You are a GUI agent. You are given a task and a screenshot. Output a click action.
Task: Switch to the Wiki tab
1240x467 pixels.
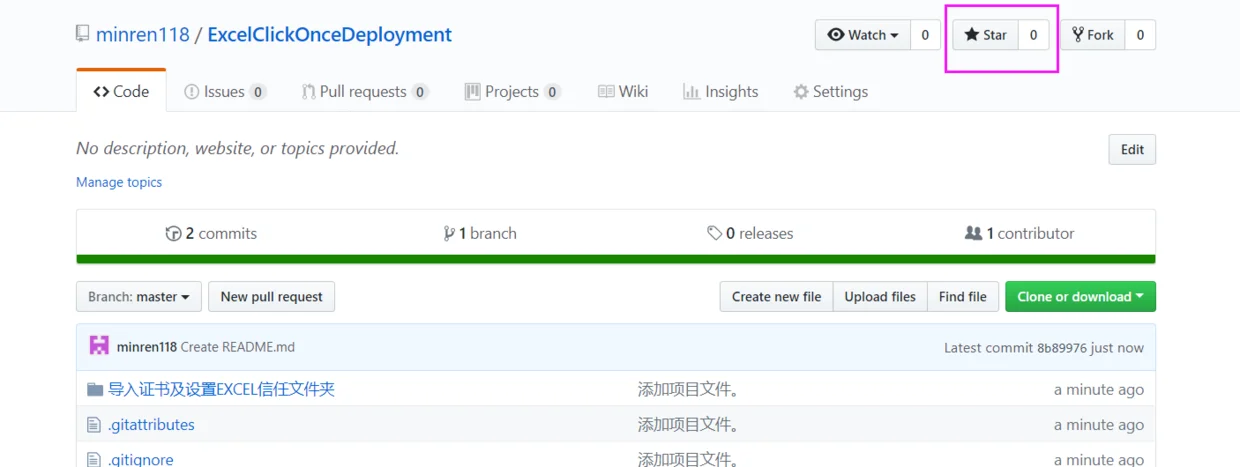623,91
